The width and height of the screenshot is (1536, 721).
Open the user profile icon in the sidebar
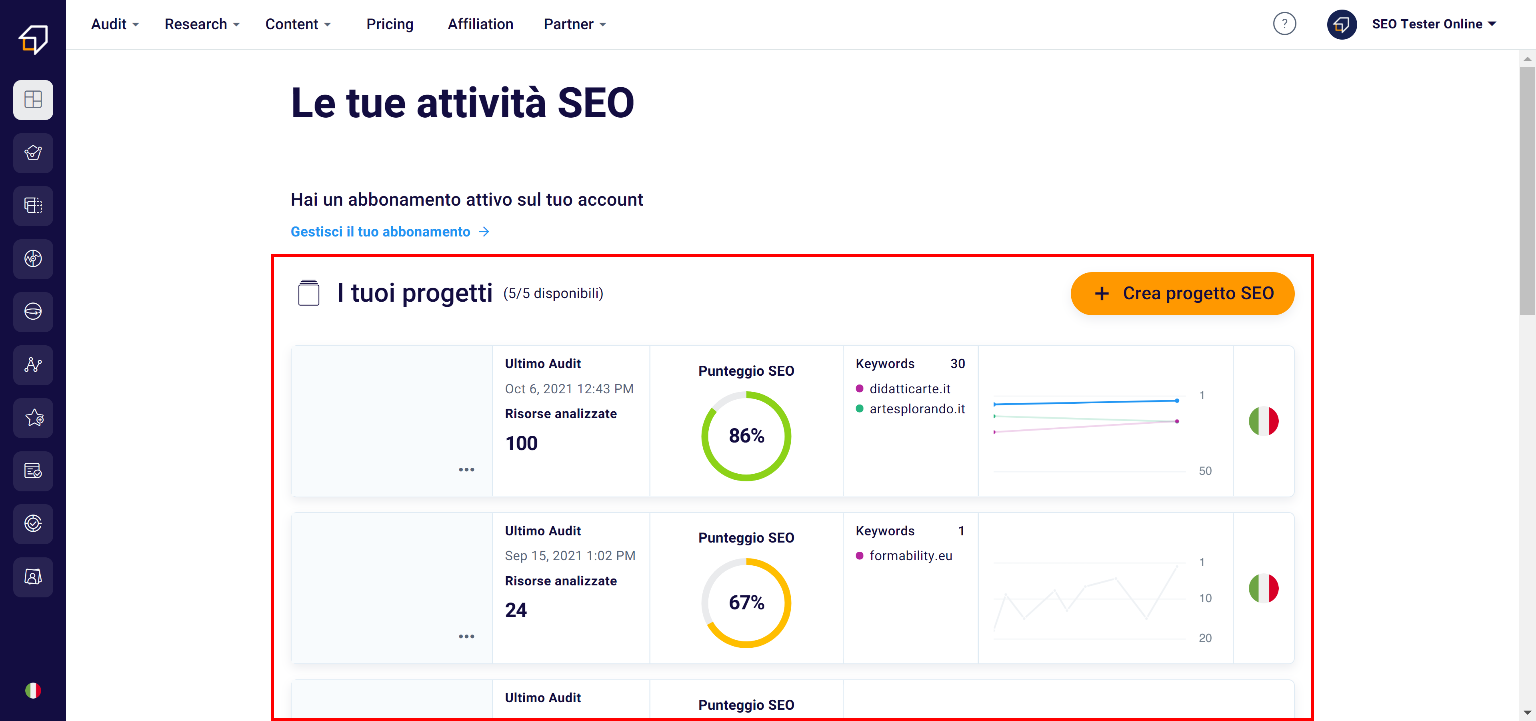pos(33,577)
